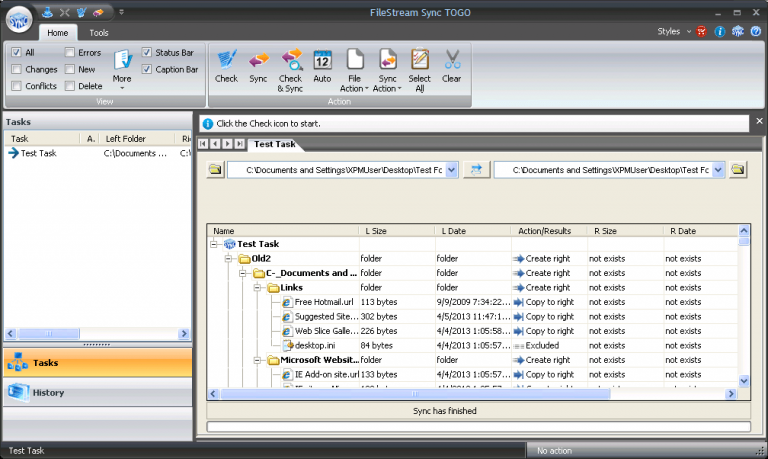
Task: Open the History navigation pane
Action: point(97,392)
